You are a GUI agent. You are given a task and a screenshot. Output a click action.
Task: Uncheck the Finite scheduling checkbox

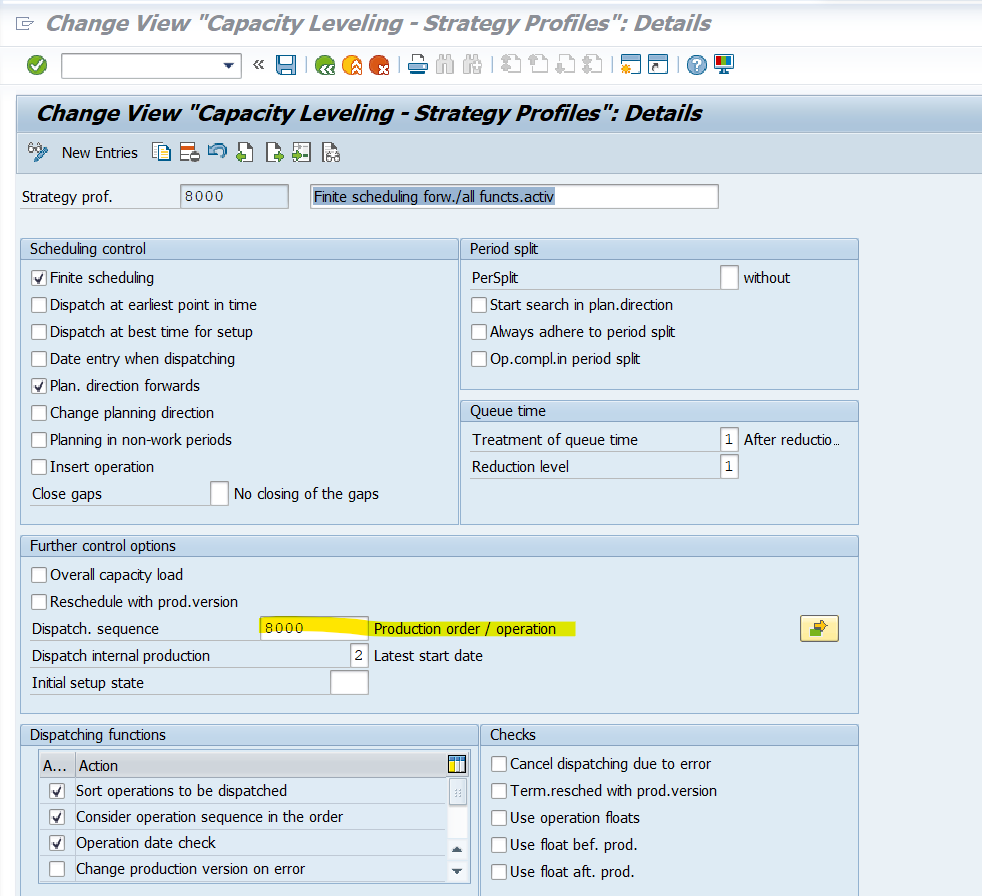(39, 278)
